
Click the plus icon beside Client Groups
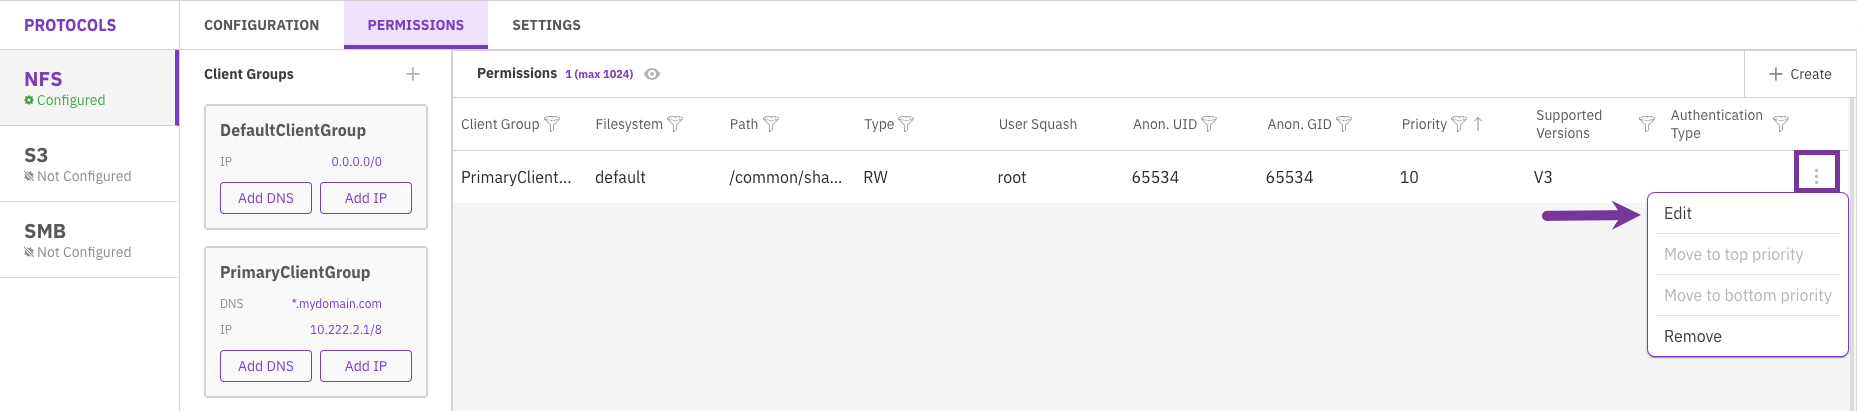click(413, 74)
